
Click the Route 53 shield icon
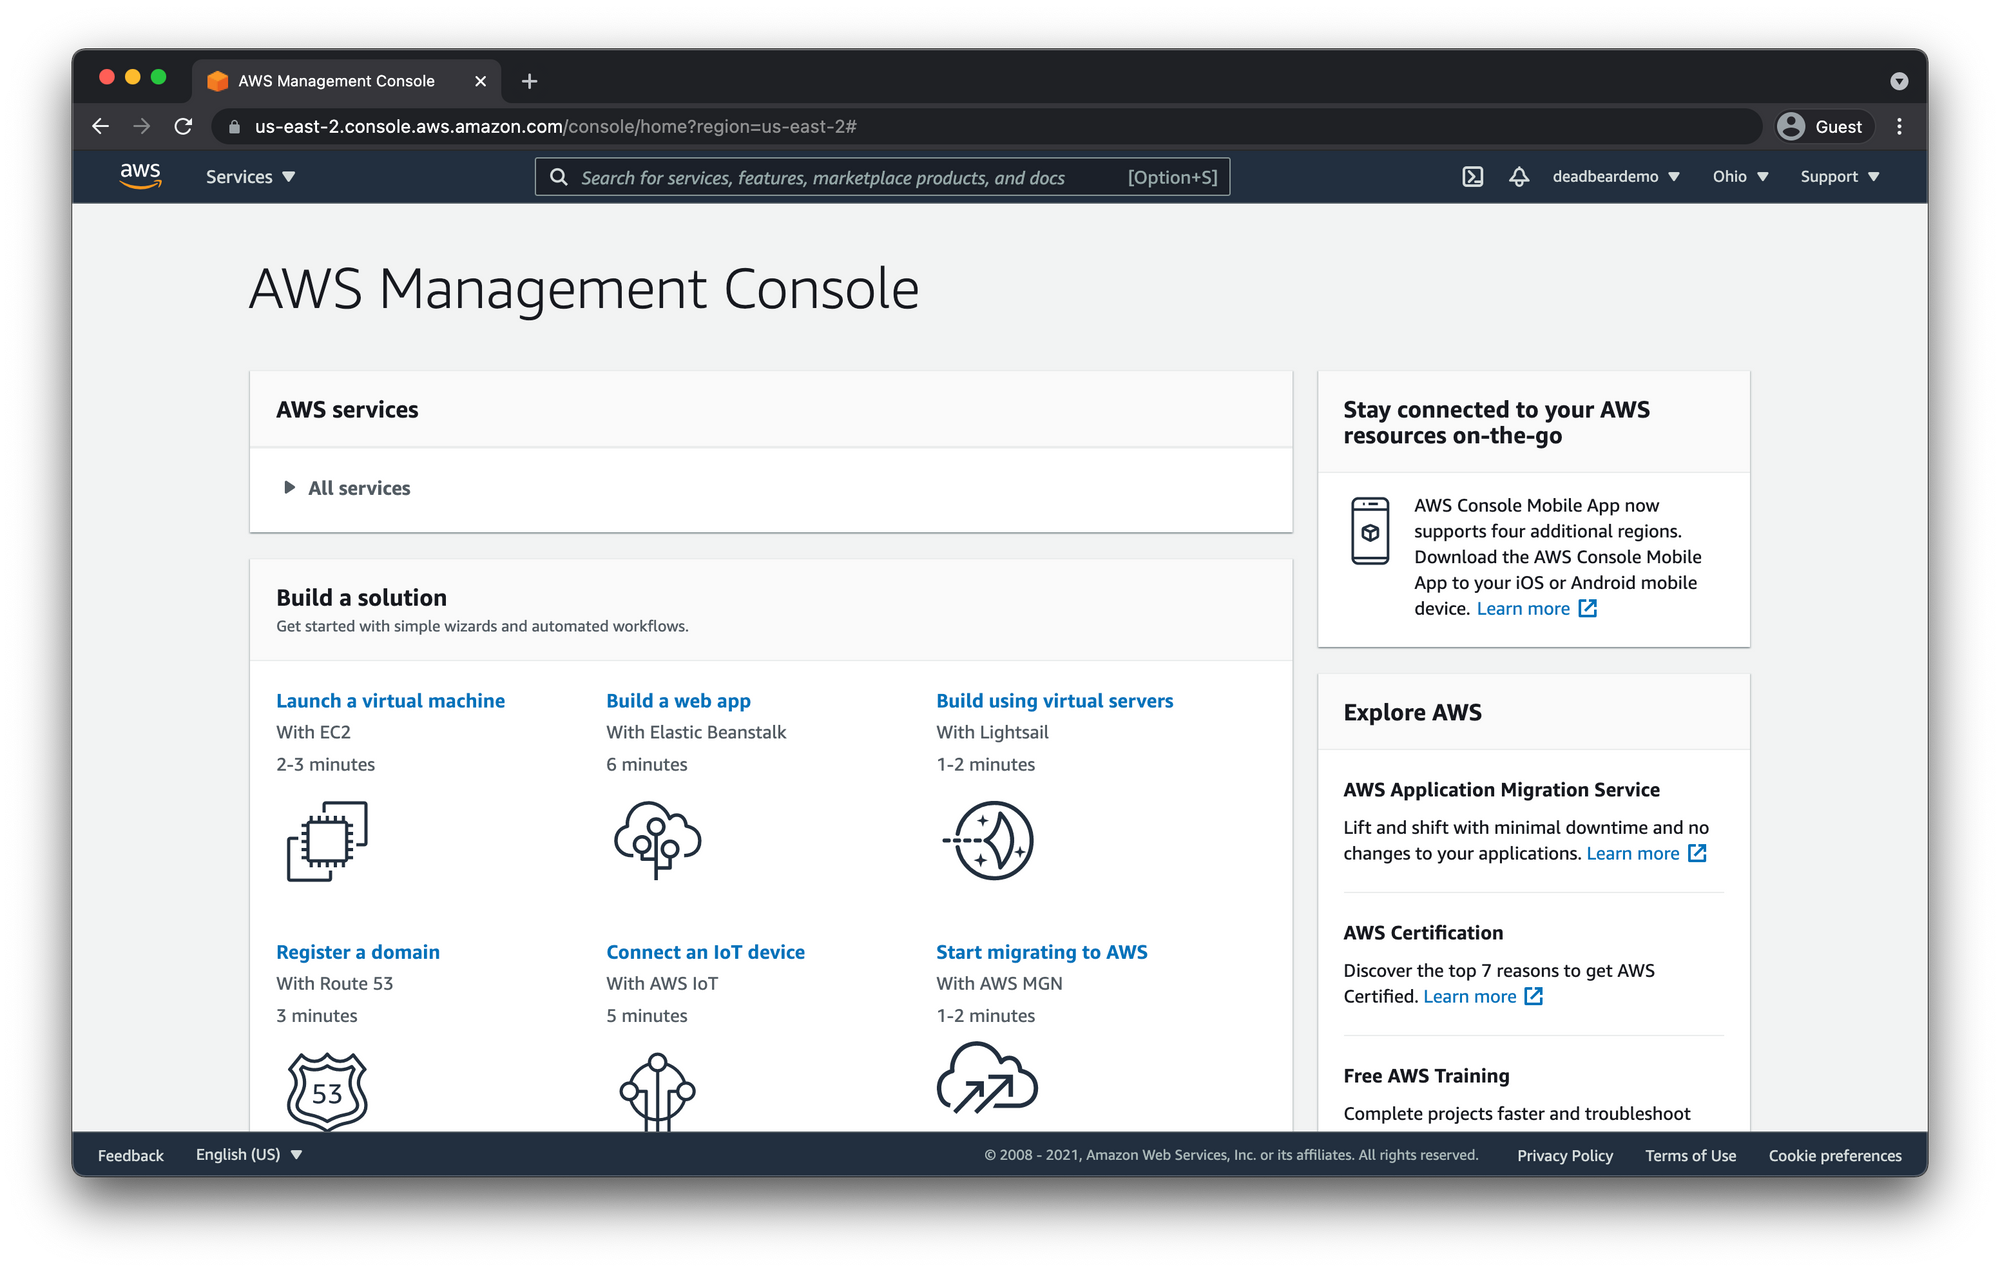coord(327,1091)
